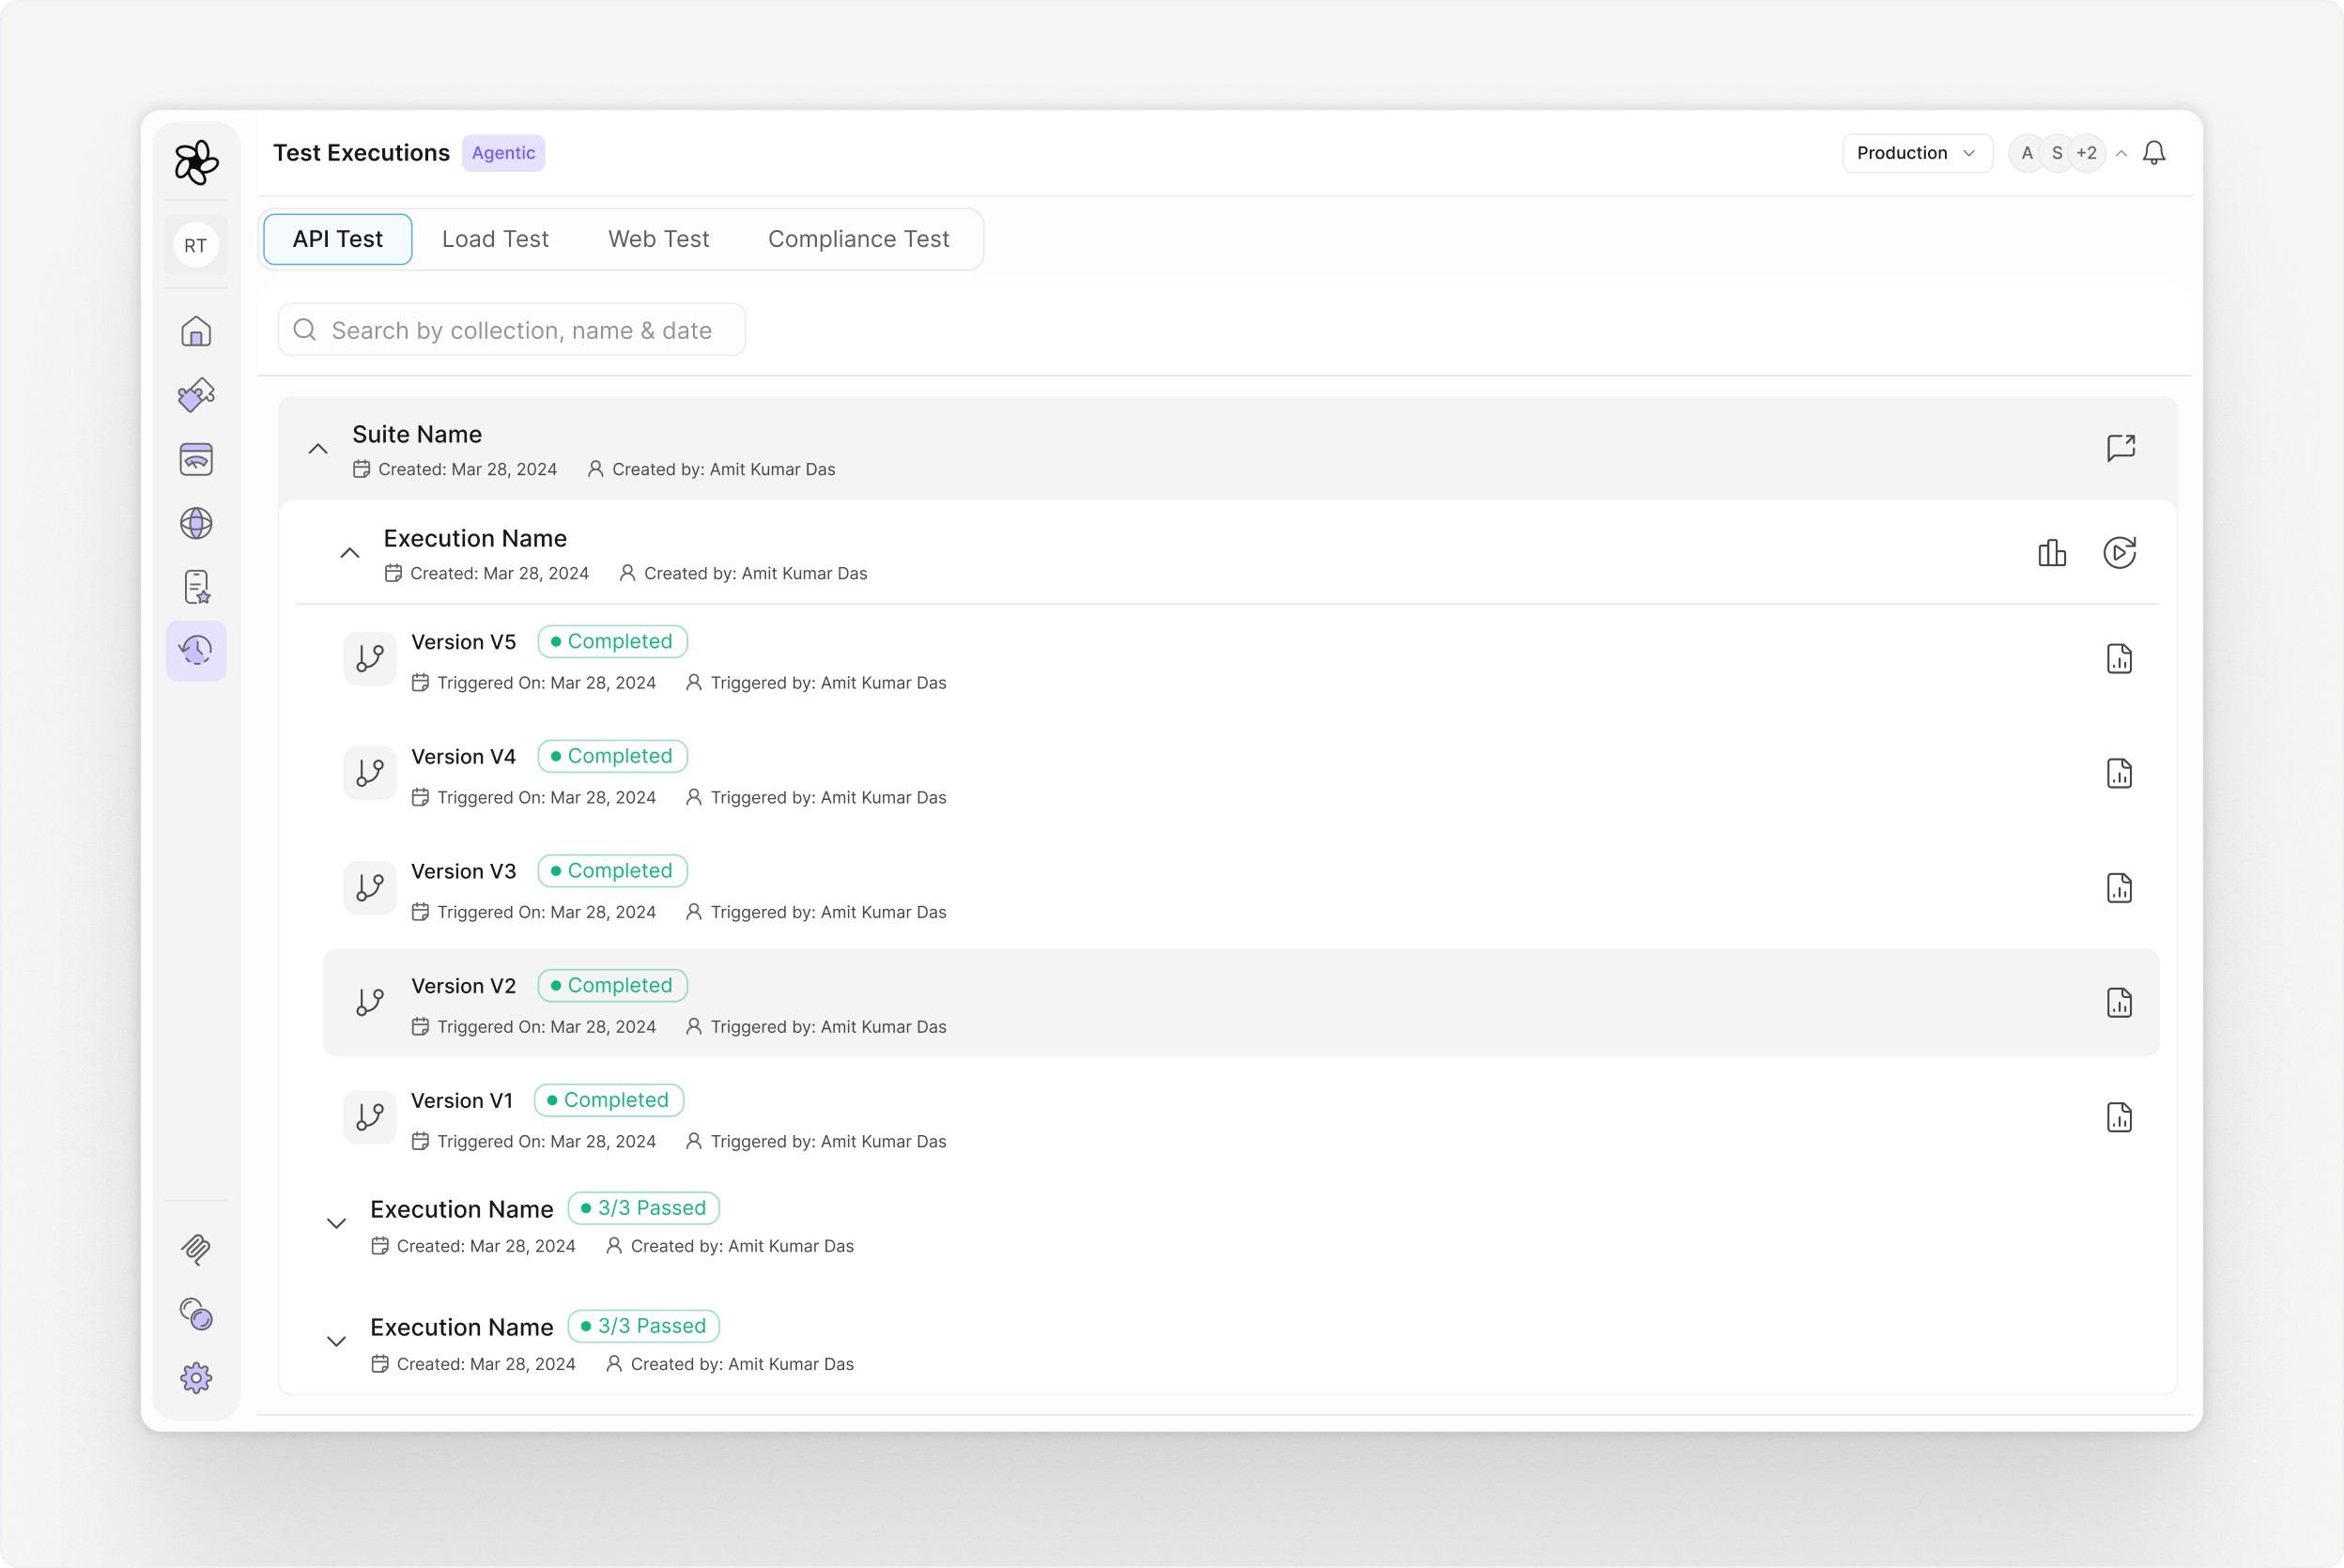Open the Production environment dropdown
This screenshot has width=2344, height=1568.
click(1916, 153)
